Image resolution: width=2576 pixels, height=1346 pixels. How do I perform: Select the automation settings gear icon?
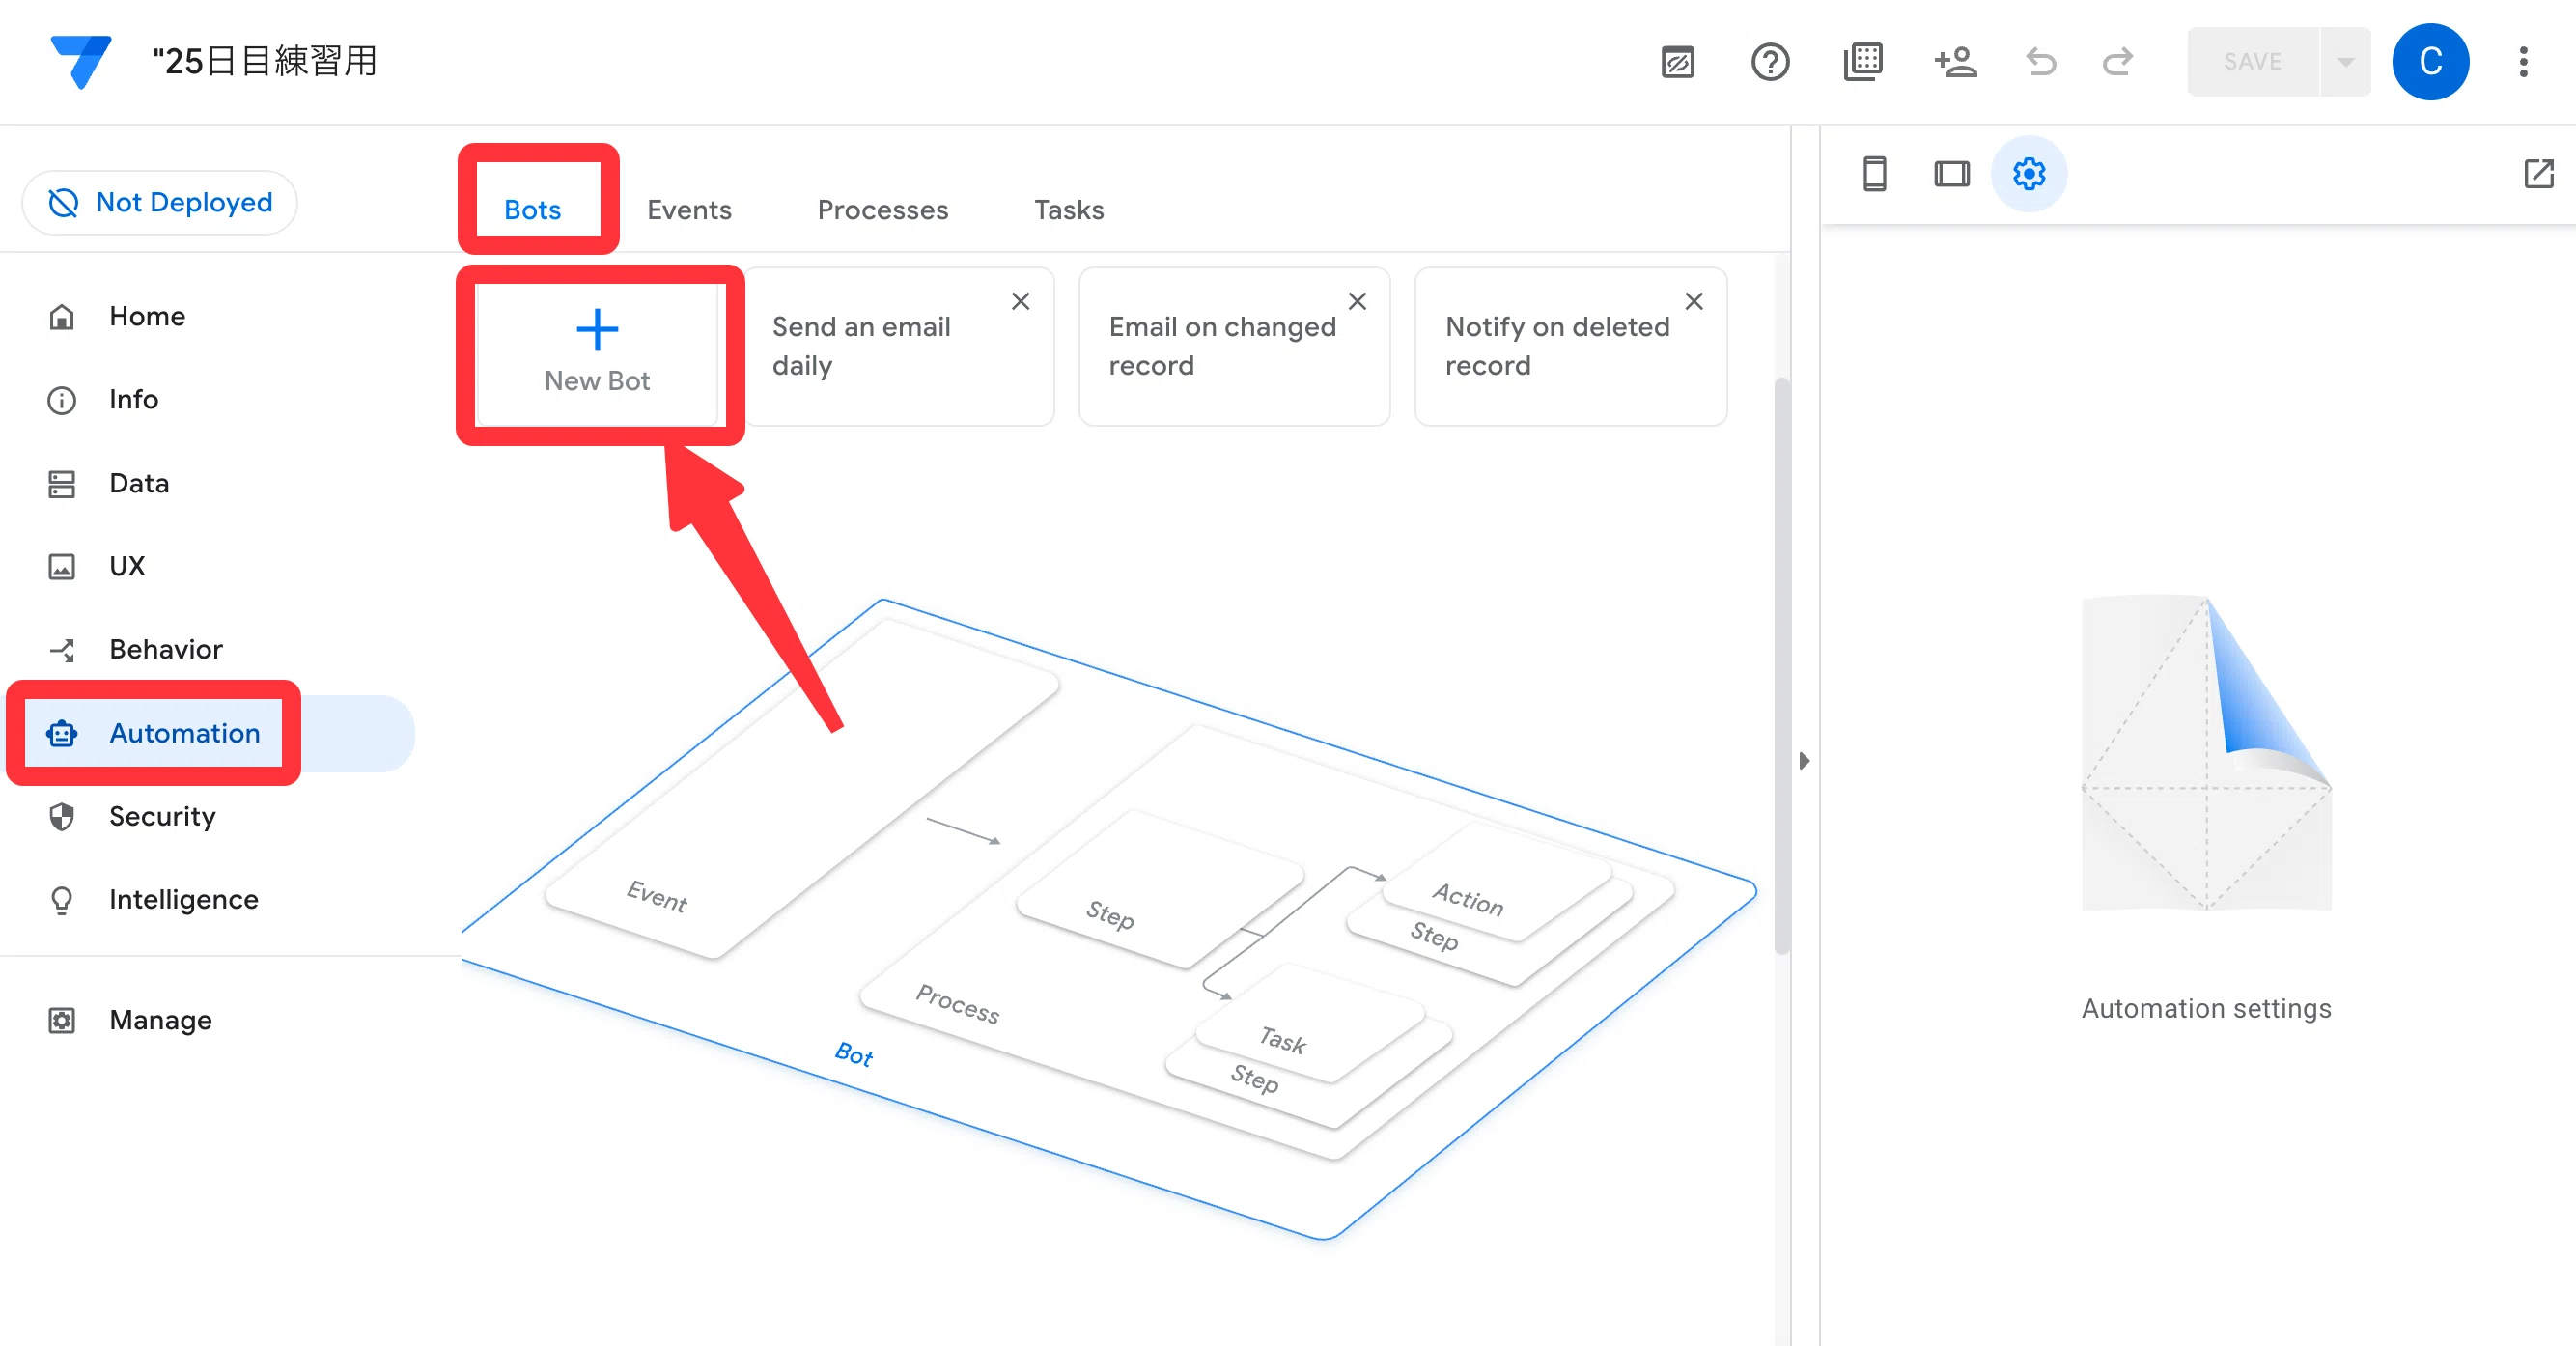click(2029, 174)
